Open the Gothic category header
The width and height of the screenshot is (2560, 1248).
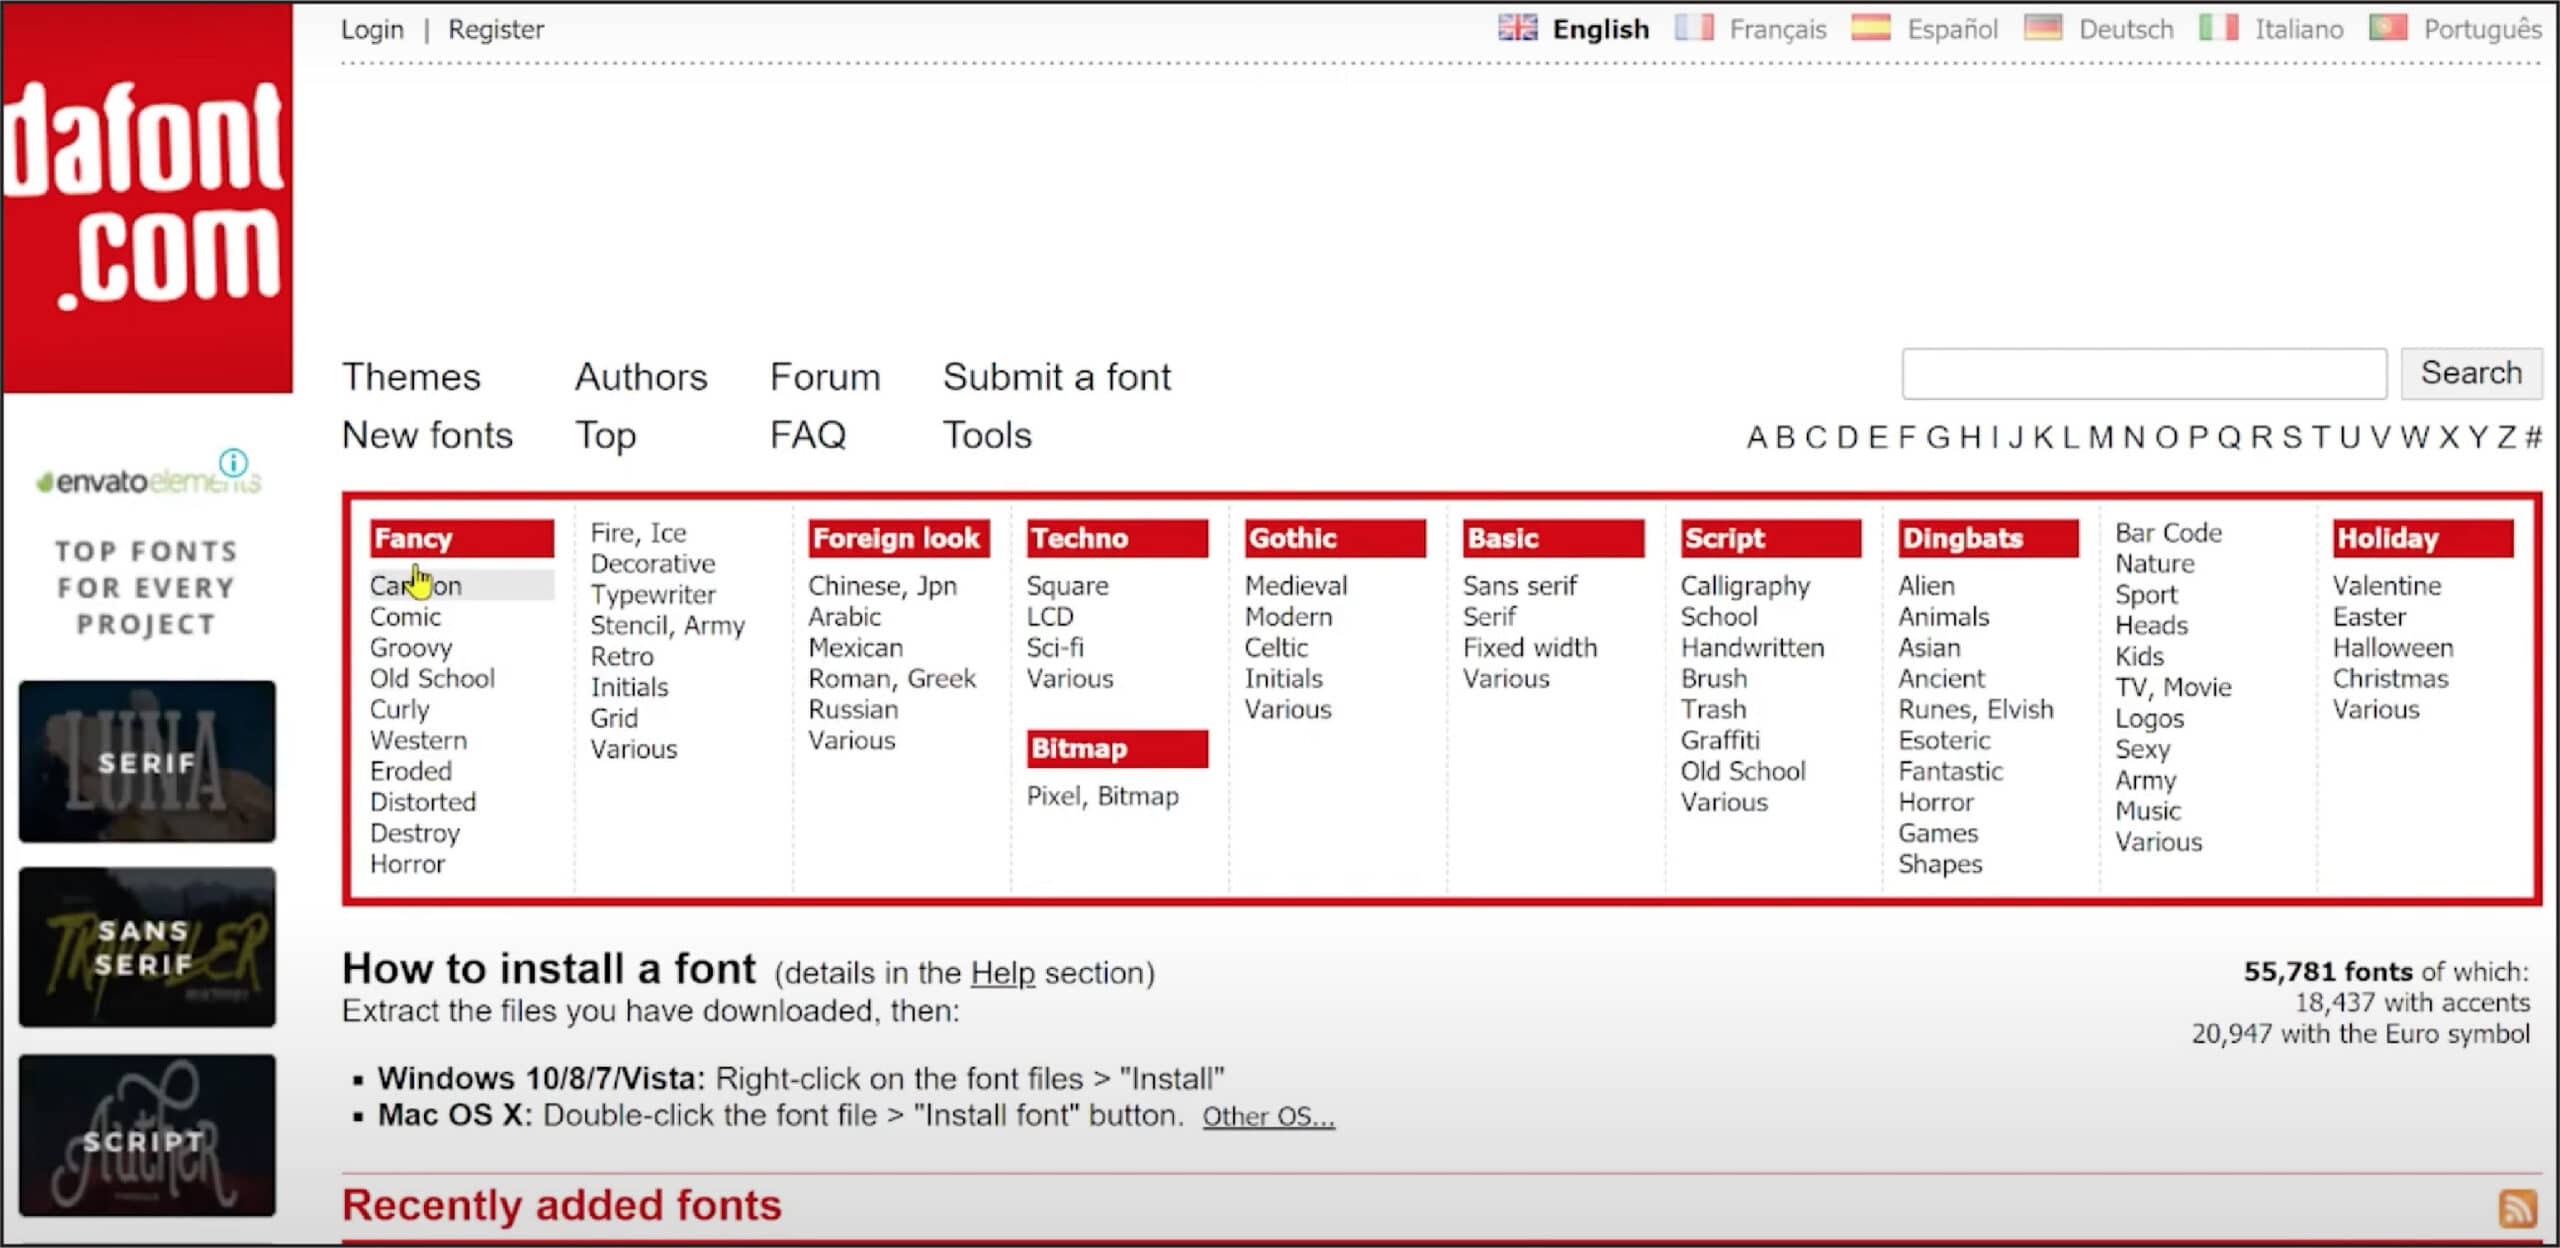click(1335, 538)
